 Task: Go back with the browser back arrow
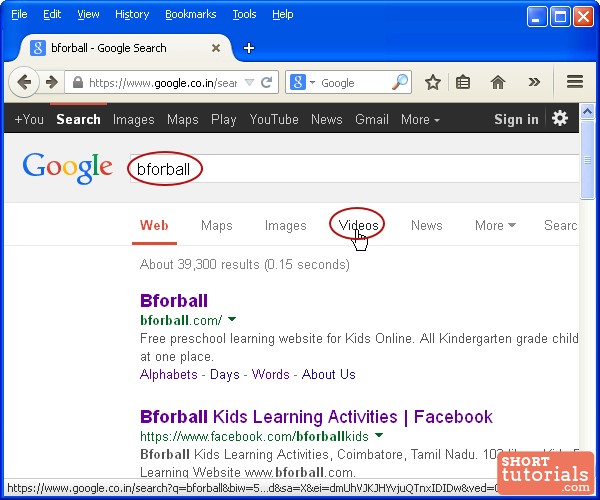(24, 82)
